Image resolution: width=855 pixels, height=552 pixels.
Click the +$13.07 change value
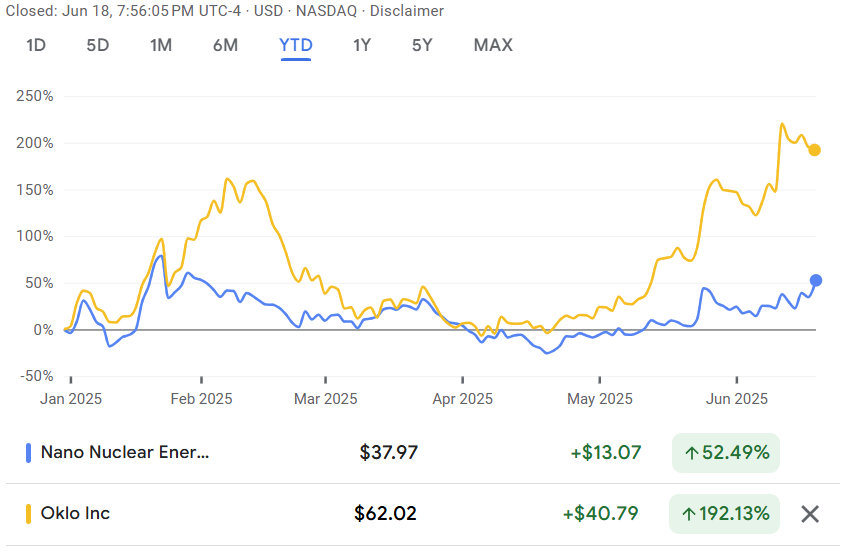pyautogui.click(x=606, y=453)
